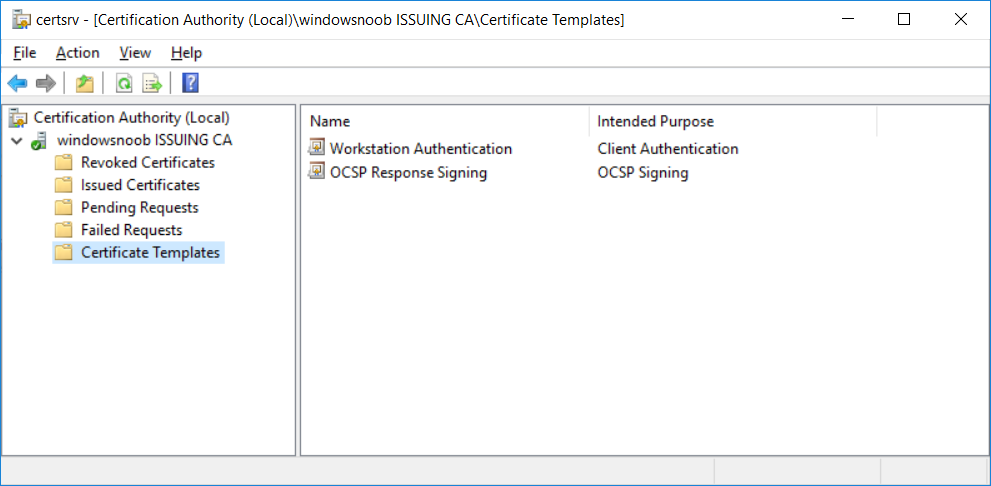Click the Refresh toolbar icon
Viewport: 991px width, 486px height.
124,83
